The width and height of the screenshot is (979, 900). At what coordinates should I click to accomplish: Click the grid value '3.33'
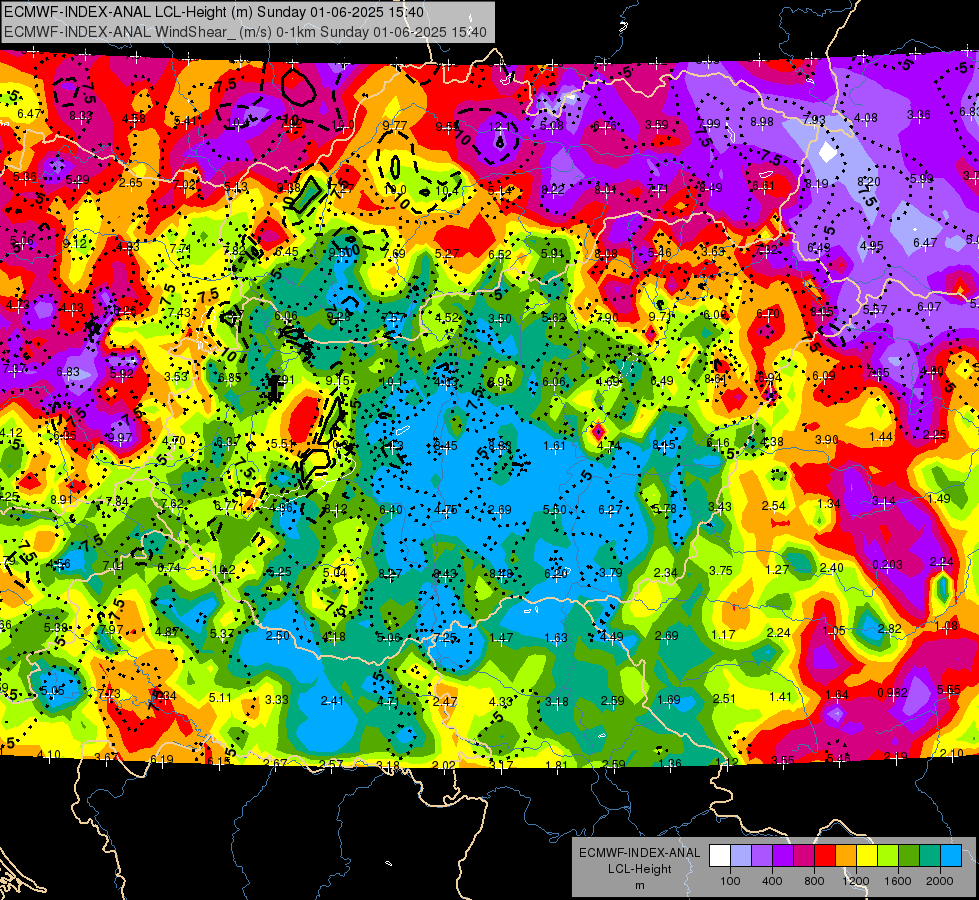tap(277, 700)
